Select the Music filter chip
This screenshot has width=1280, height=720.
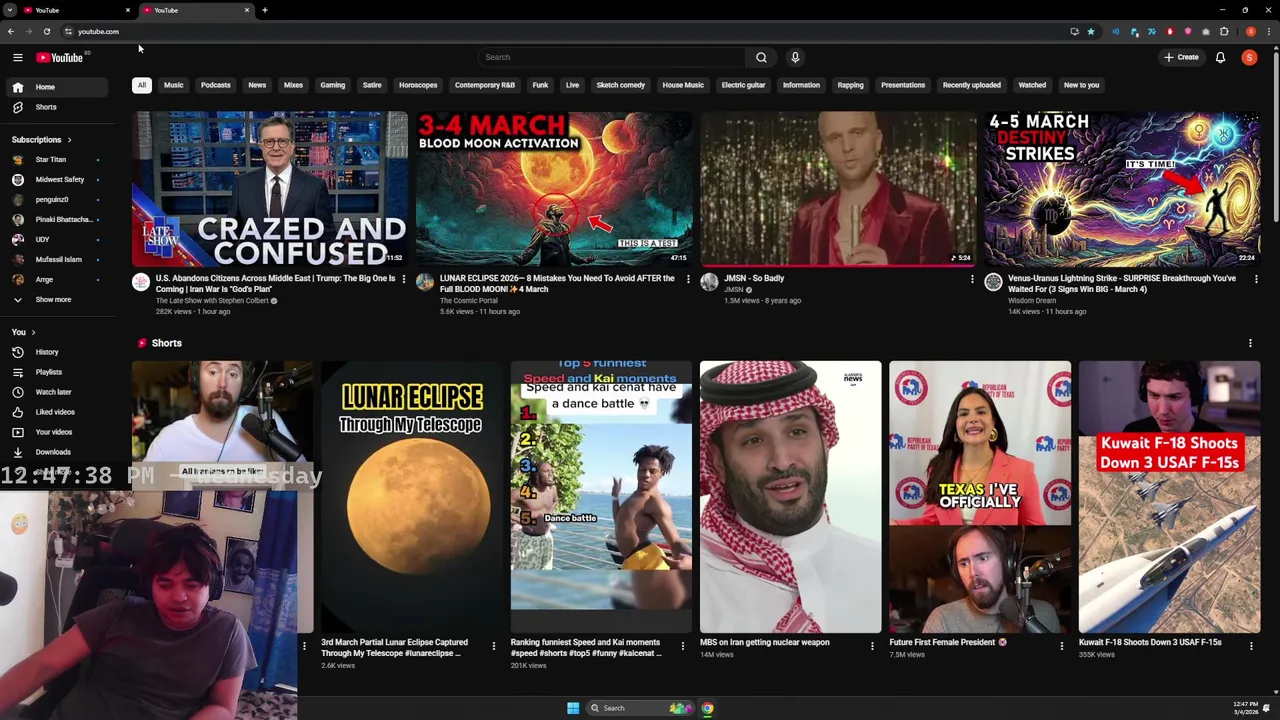pyautogui.click(x=174, y=85)
